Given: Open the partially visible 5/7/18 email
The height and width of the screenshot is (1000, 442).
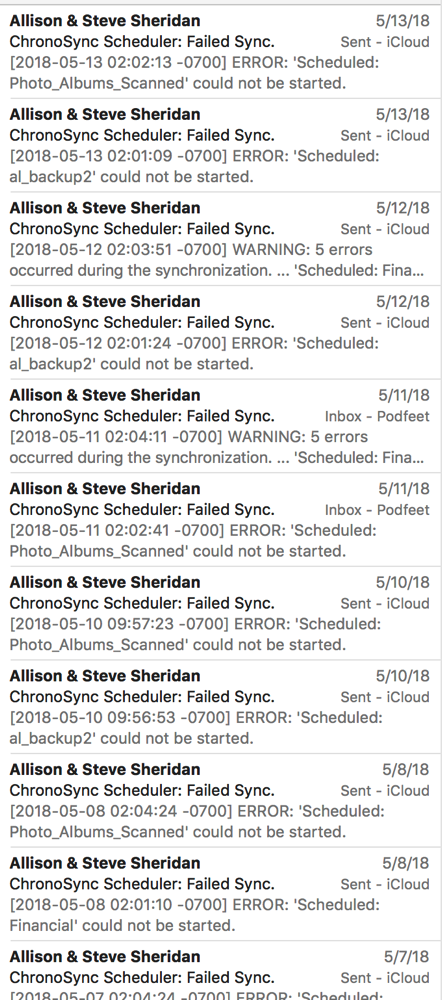Looking at the screenshot, I should pos(221,971).
